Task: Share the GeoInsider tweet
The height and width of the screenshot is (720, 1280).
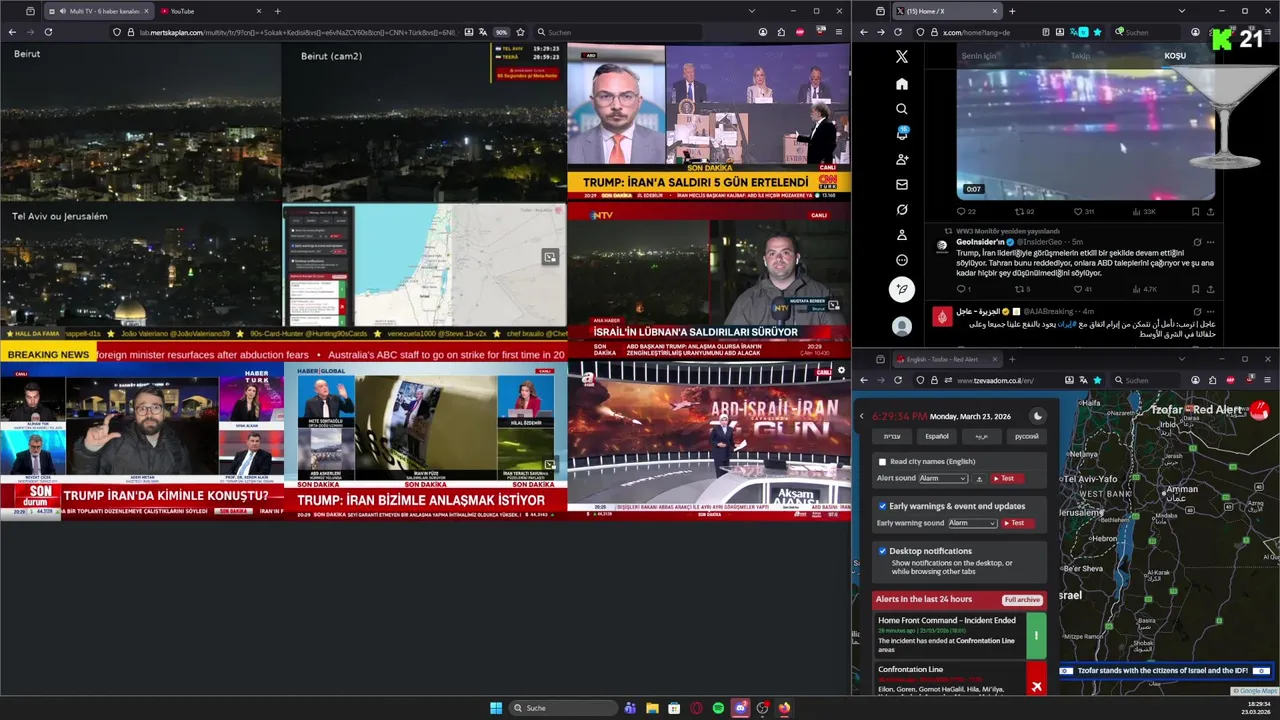Action: 1211,290
